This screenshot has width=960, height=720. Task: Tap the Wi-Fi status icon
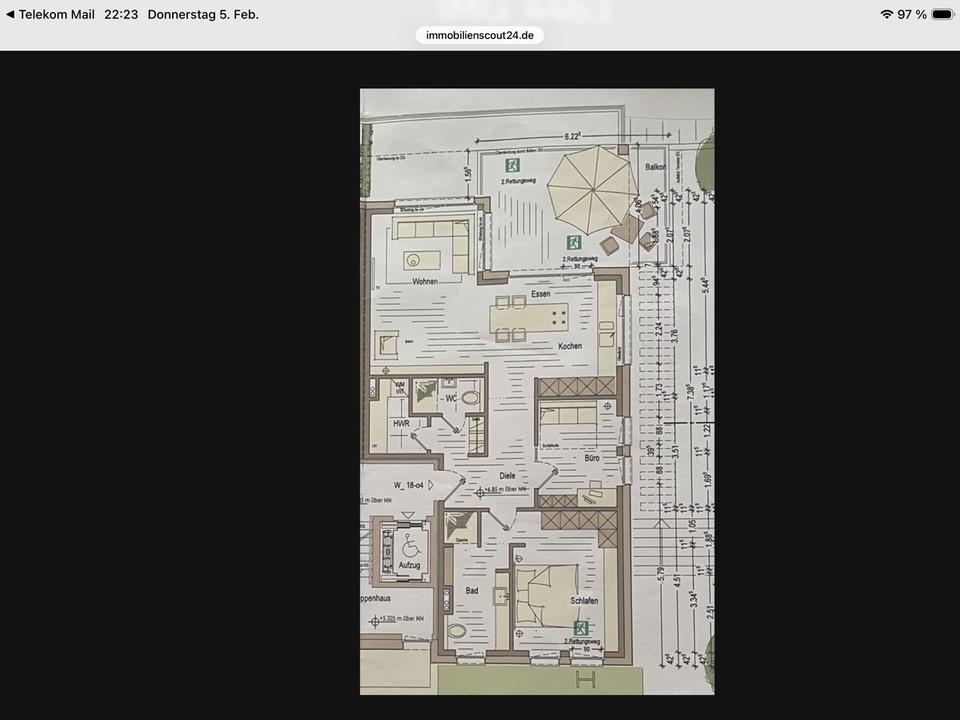(x=886, y=15)
